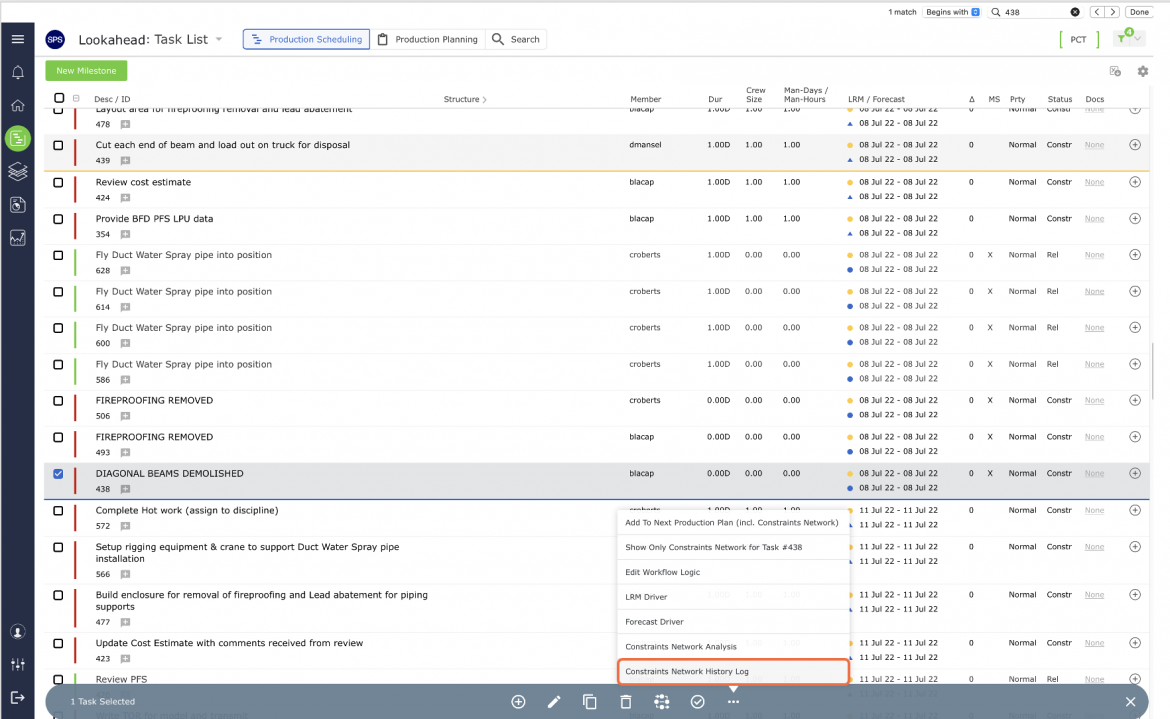This screenshot has width=1170, height=719.
Task: Open the hamburger menu in sidebar
Action: coord(18,39)
